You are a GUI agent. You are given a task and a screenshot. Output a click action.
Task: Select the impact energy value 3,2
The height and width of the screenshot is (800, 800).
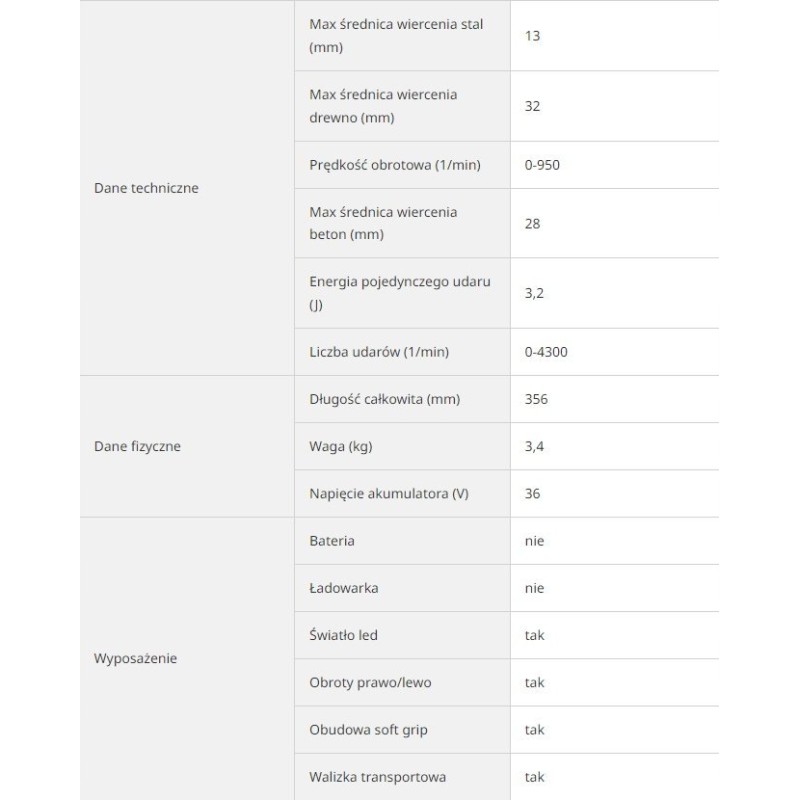point(533,293)
